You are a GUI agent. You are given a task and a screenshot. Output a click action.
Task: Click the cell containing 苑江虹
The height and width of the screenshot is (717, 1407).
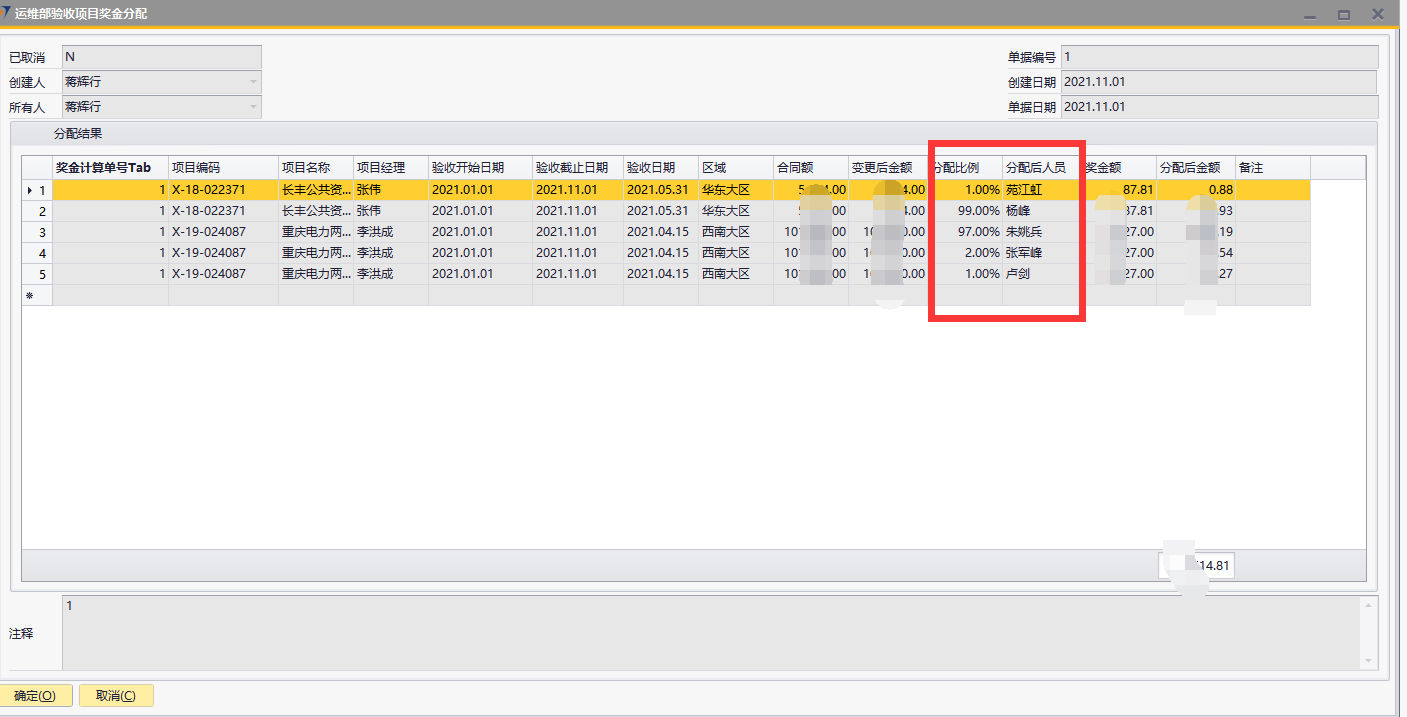point(1040,190)
